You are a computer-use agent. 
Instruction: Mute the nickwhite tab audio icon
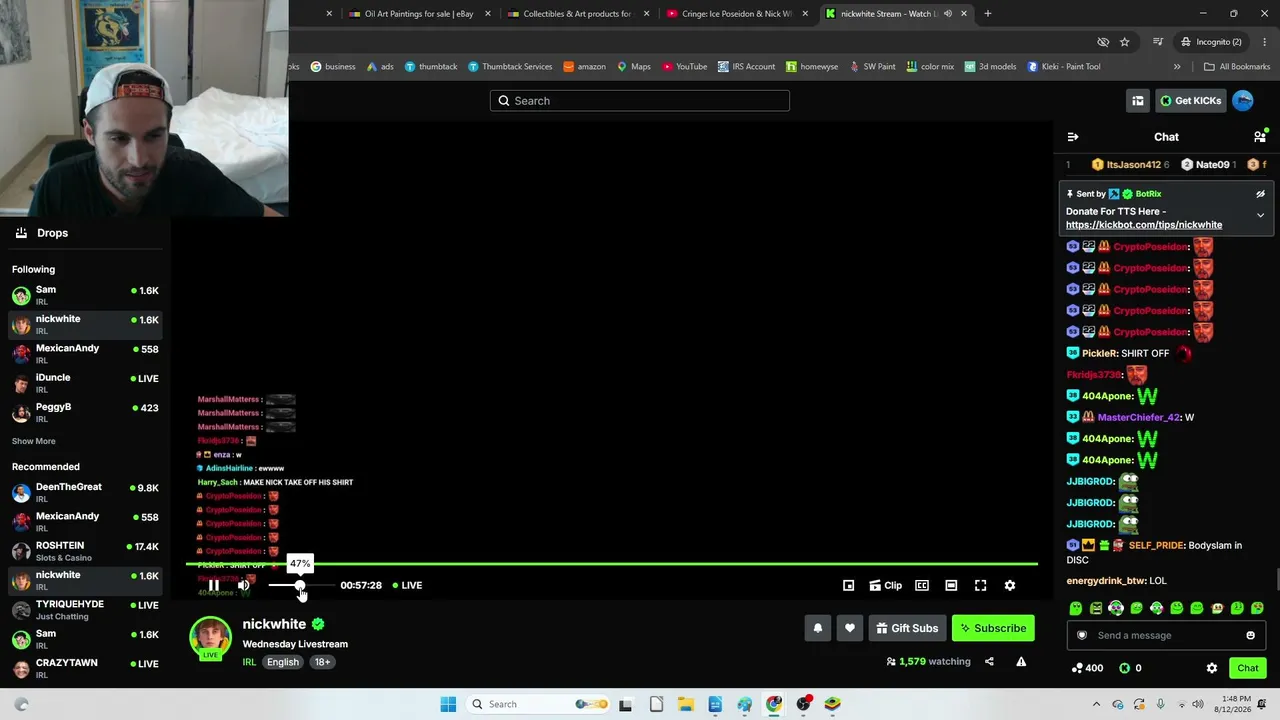947,14
